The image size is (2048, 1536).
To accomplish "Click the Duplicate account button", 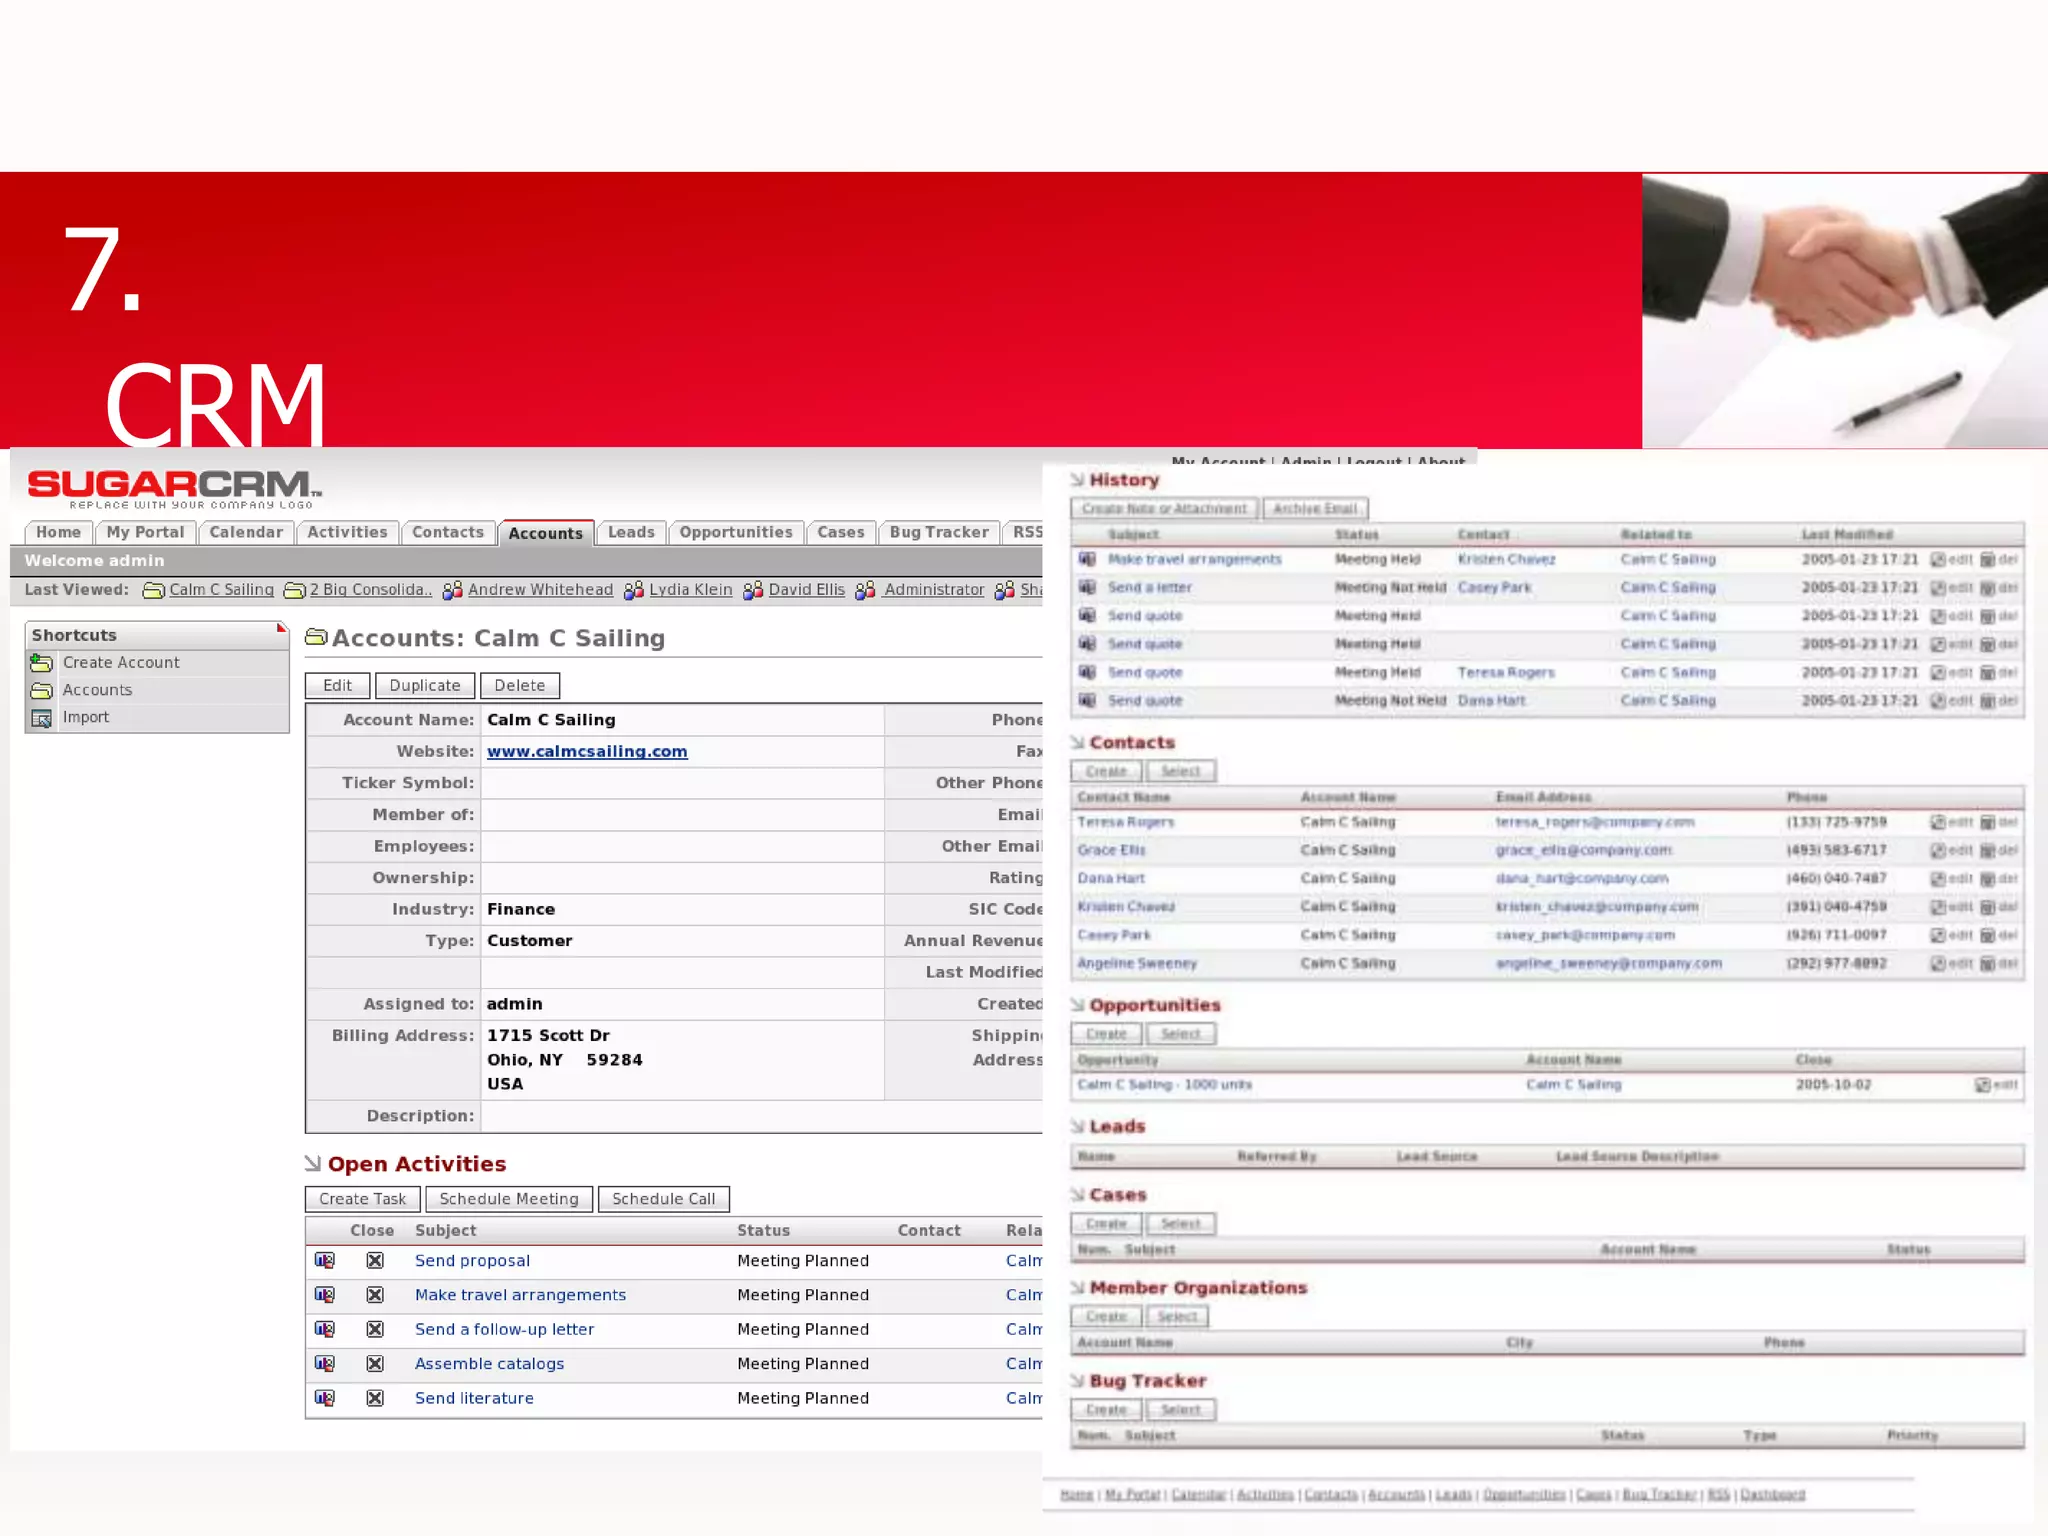I will 424,686.
